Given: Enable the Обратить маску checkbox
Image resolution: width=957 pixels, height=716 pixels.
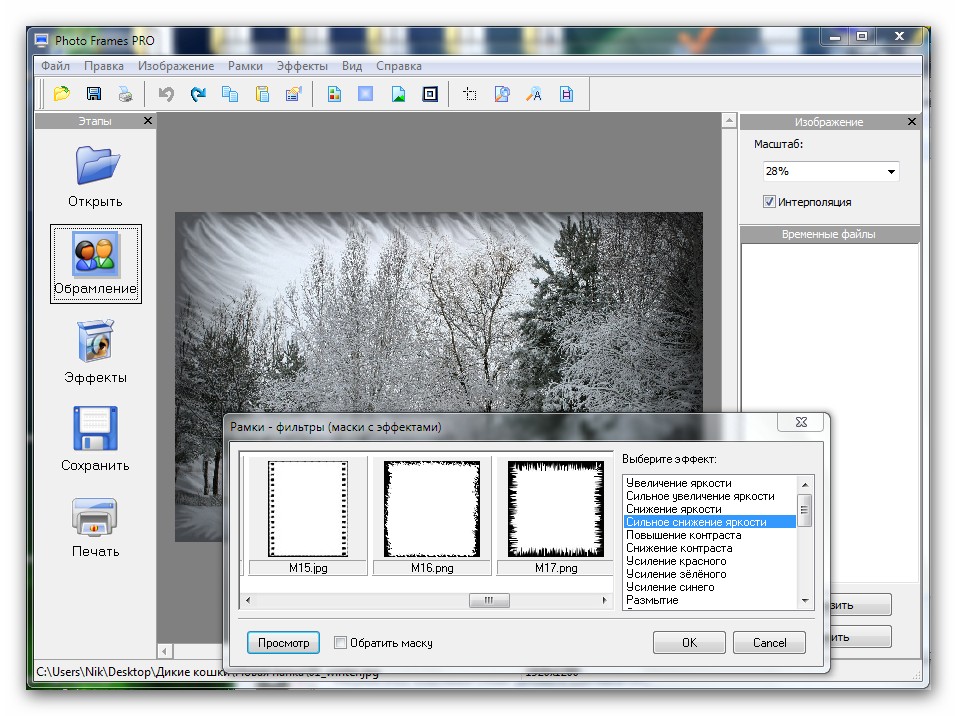Looking at the screenshot, I should (341, 643).
